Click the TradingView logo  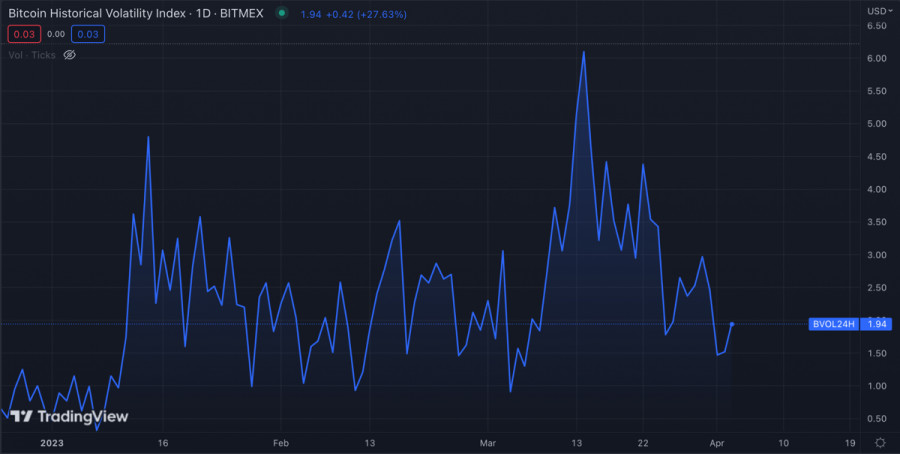pyautogui.click(x=67, y=416)
